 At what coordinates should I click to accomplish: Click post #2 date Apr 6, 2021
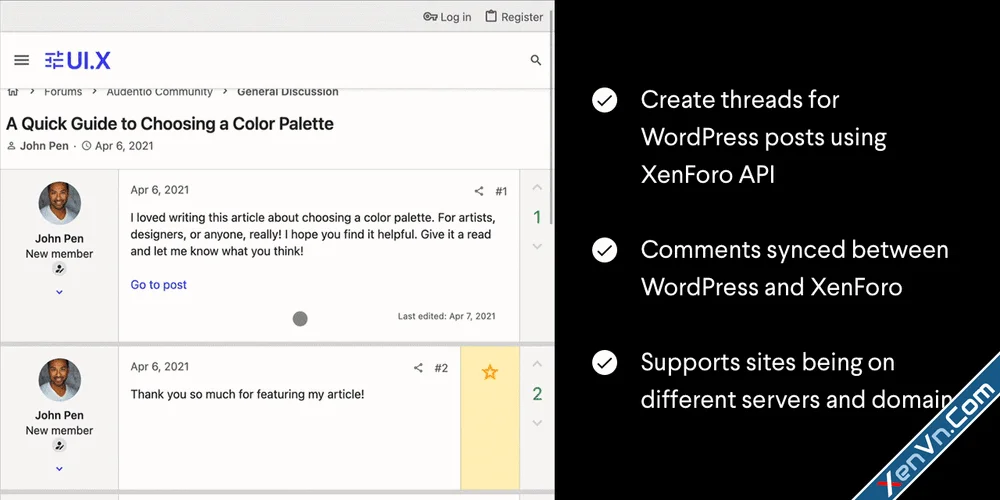tap(159, 367)
